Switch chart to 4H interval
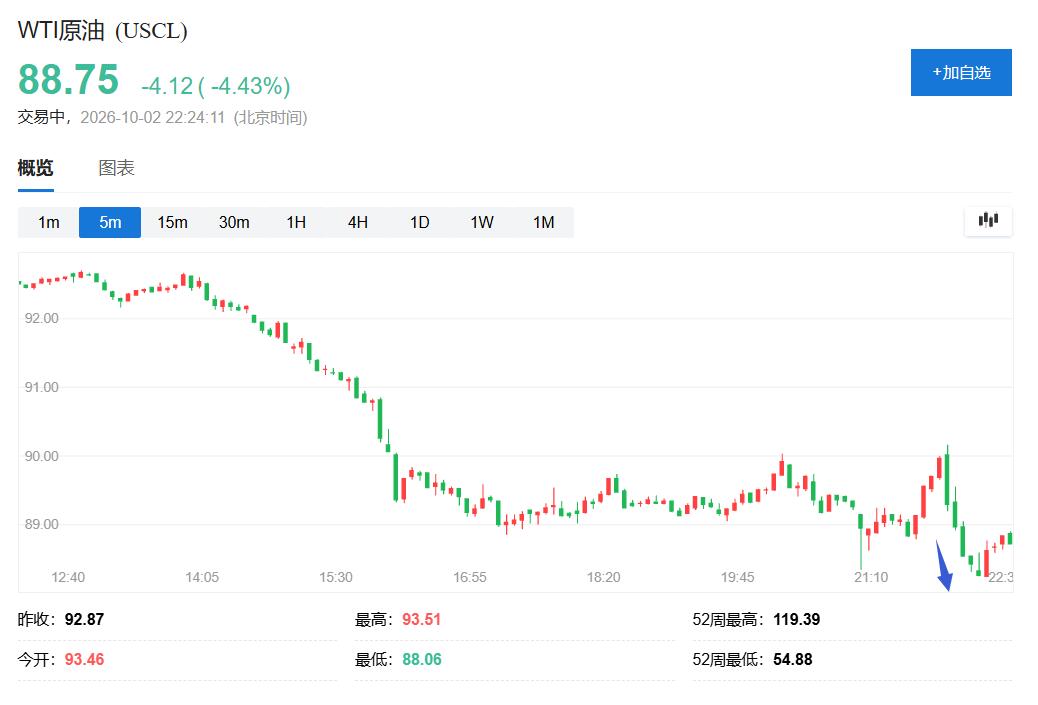 (x=358, y=222)
